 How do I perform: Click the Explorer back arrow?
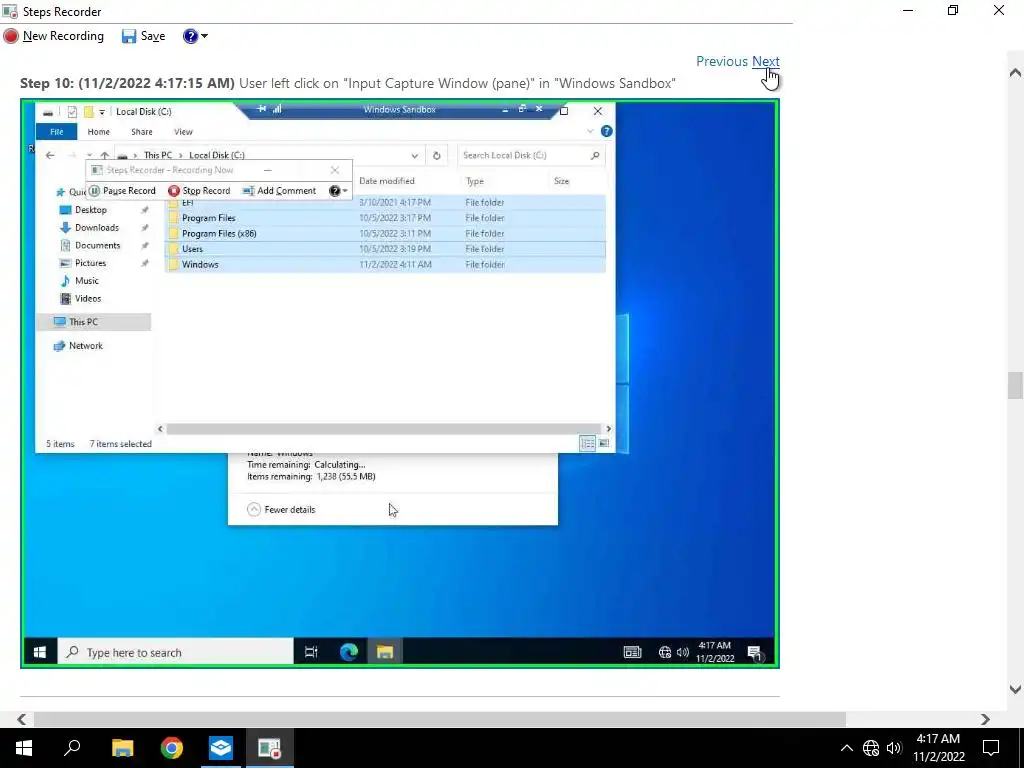pyautogui.click(x=50, y=155)
